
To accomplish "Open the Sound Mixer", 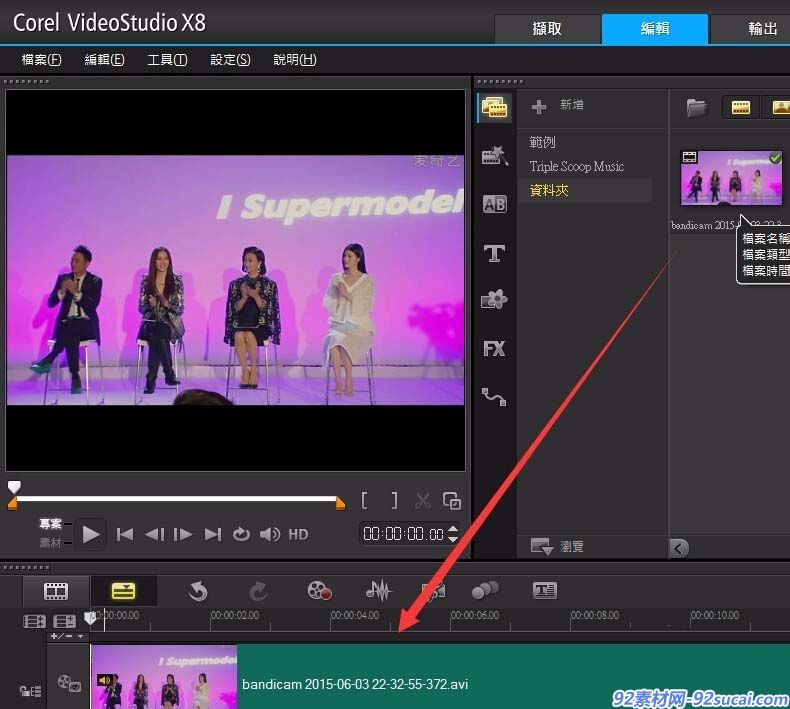I will [x=378, y=591].
